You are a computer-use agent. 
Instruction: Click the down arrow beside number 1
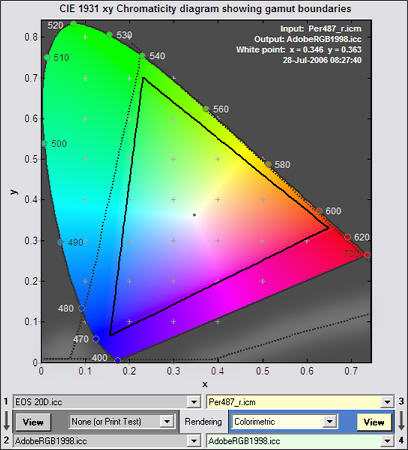(x=6, y=421)
